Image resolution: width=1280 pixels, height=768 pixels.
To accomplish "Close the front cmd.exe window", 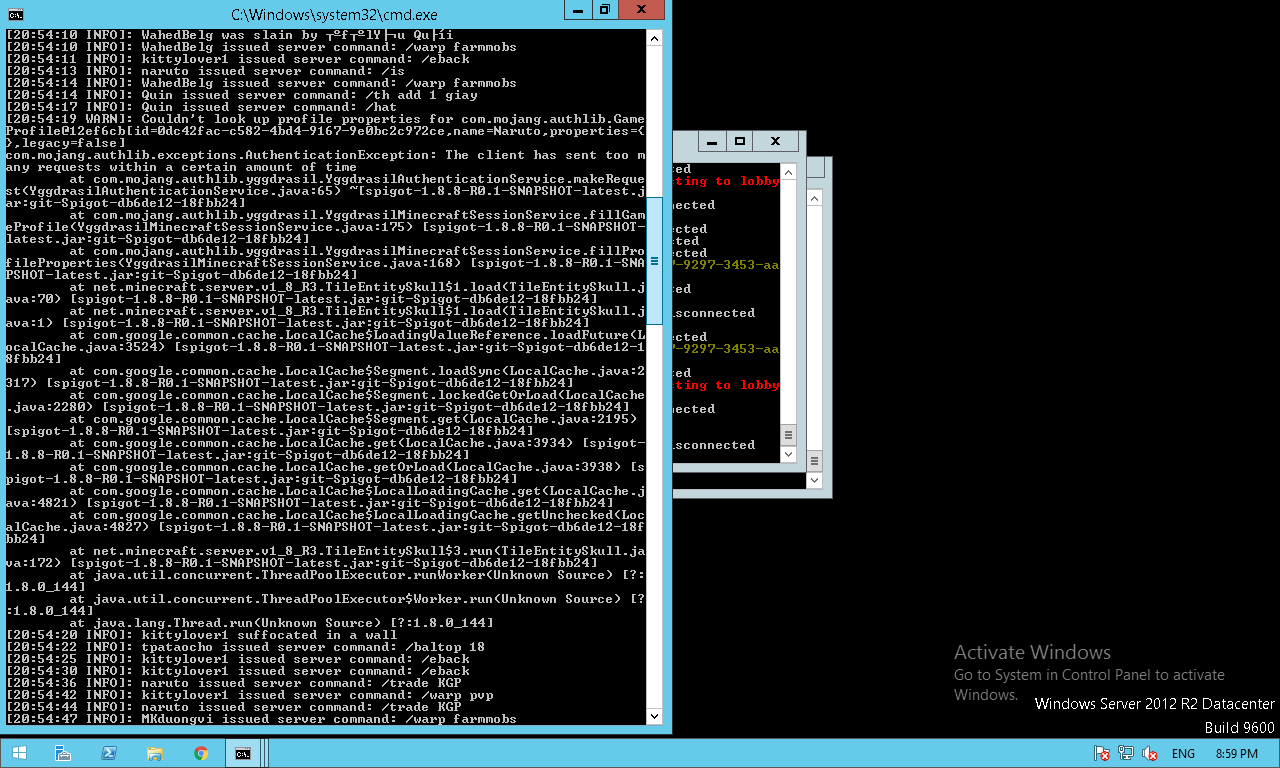I will (643, 10).
